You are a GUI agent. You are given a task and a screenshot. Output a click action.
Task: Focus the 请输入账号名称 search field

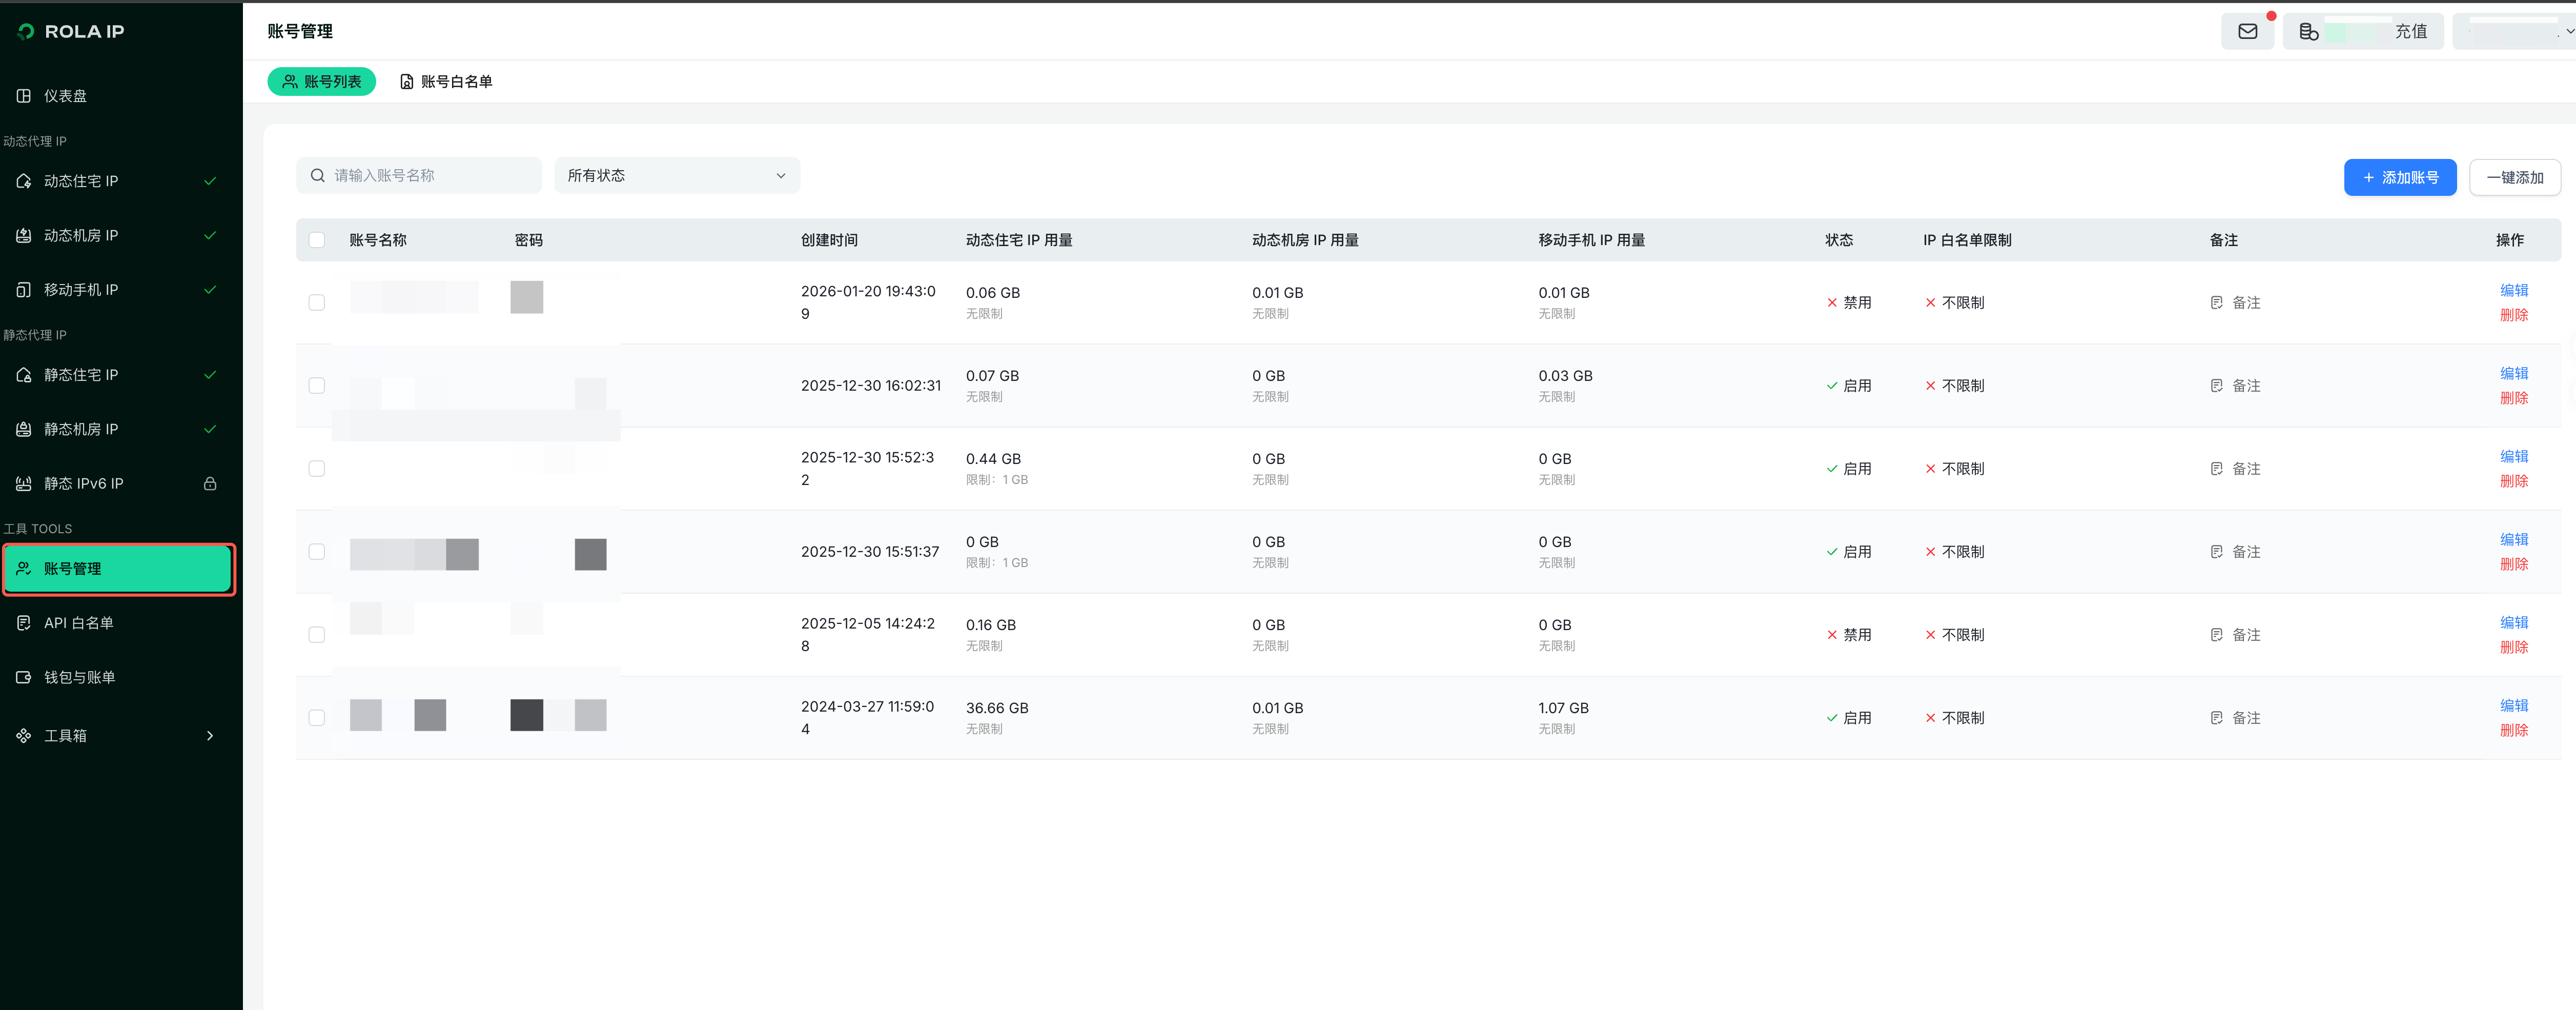tap(419, 176)
